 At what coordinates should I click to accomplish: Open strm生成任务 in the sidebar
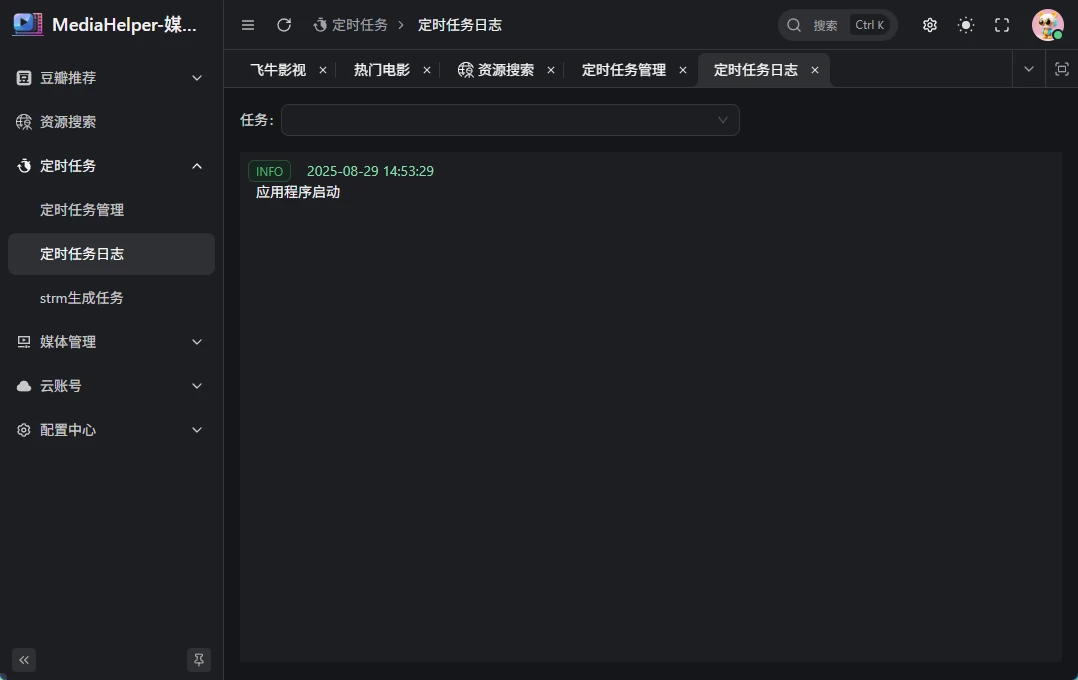tap(82, 298)
